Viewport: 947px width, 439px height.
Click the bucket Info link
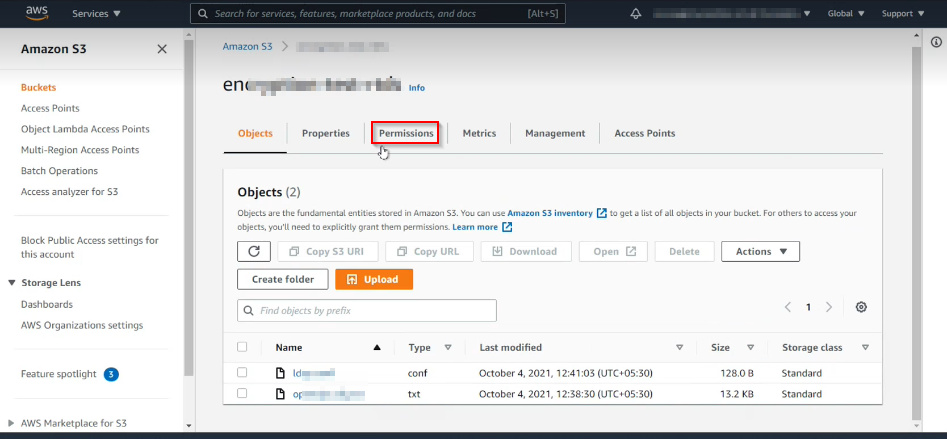[417, 88]
